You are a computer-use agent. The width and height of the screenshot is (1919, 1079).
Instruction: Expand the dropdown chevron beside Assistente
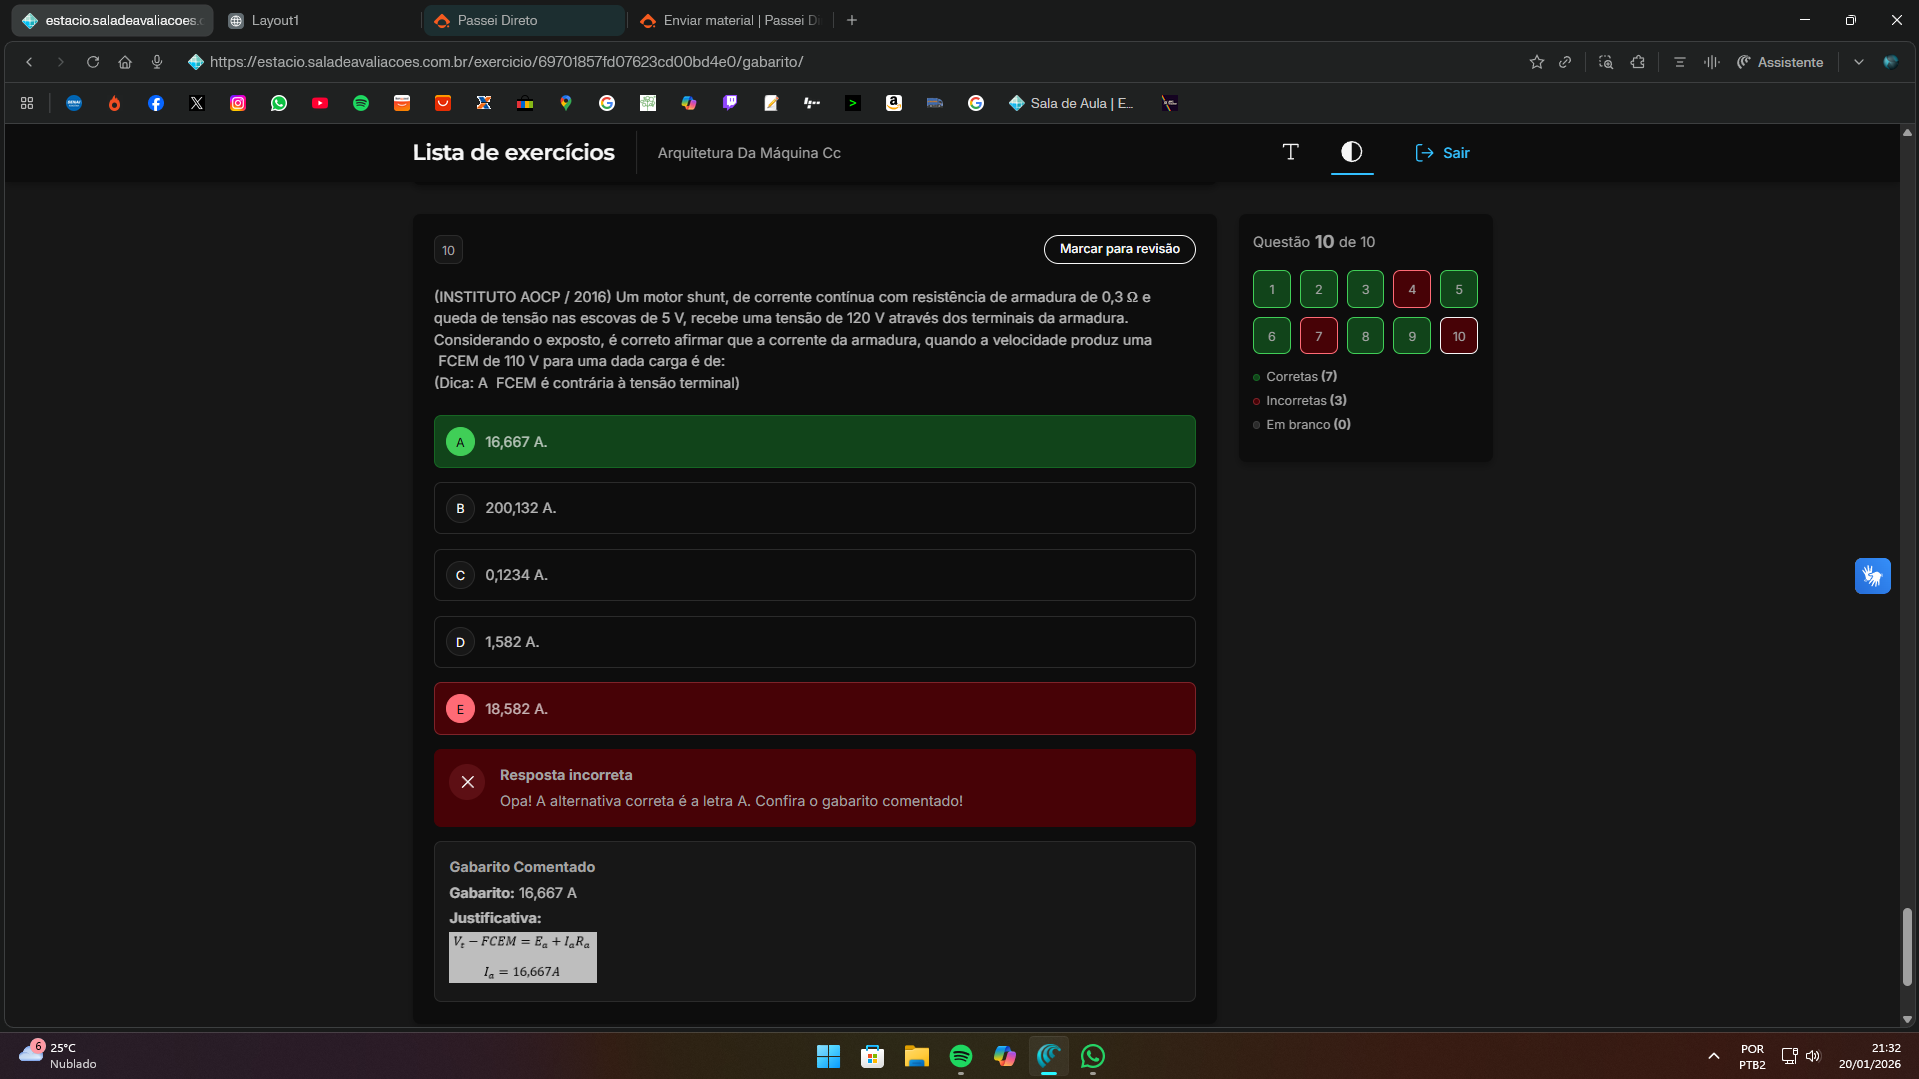(x=1858, y=62)
